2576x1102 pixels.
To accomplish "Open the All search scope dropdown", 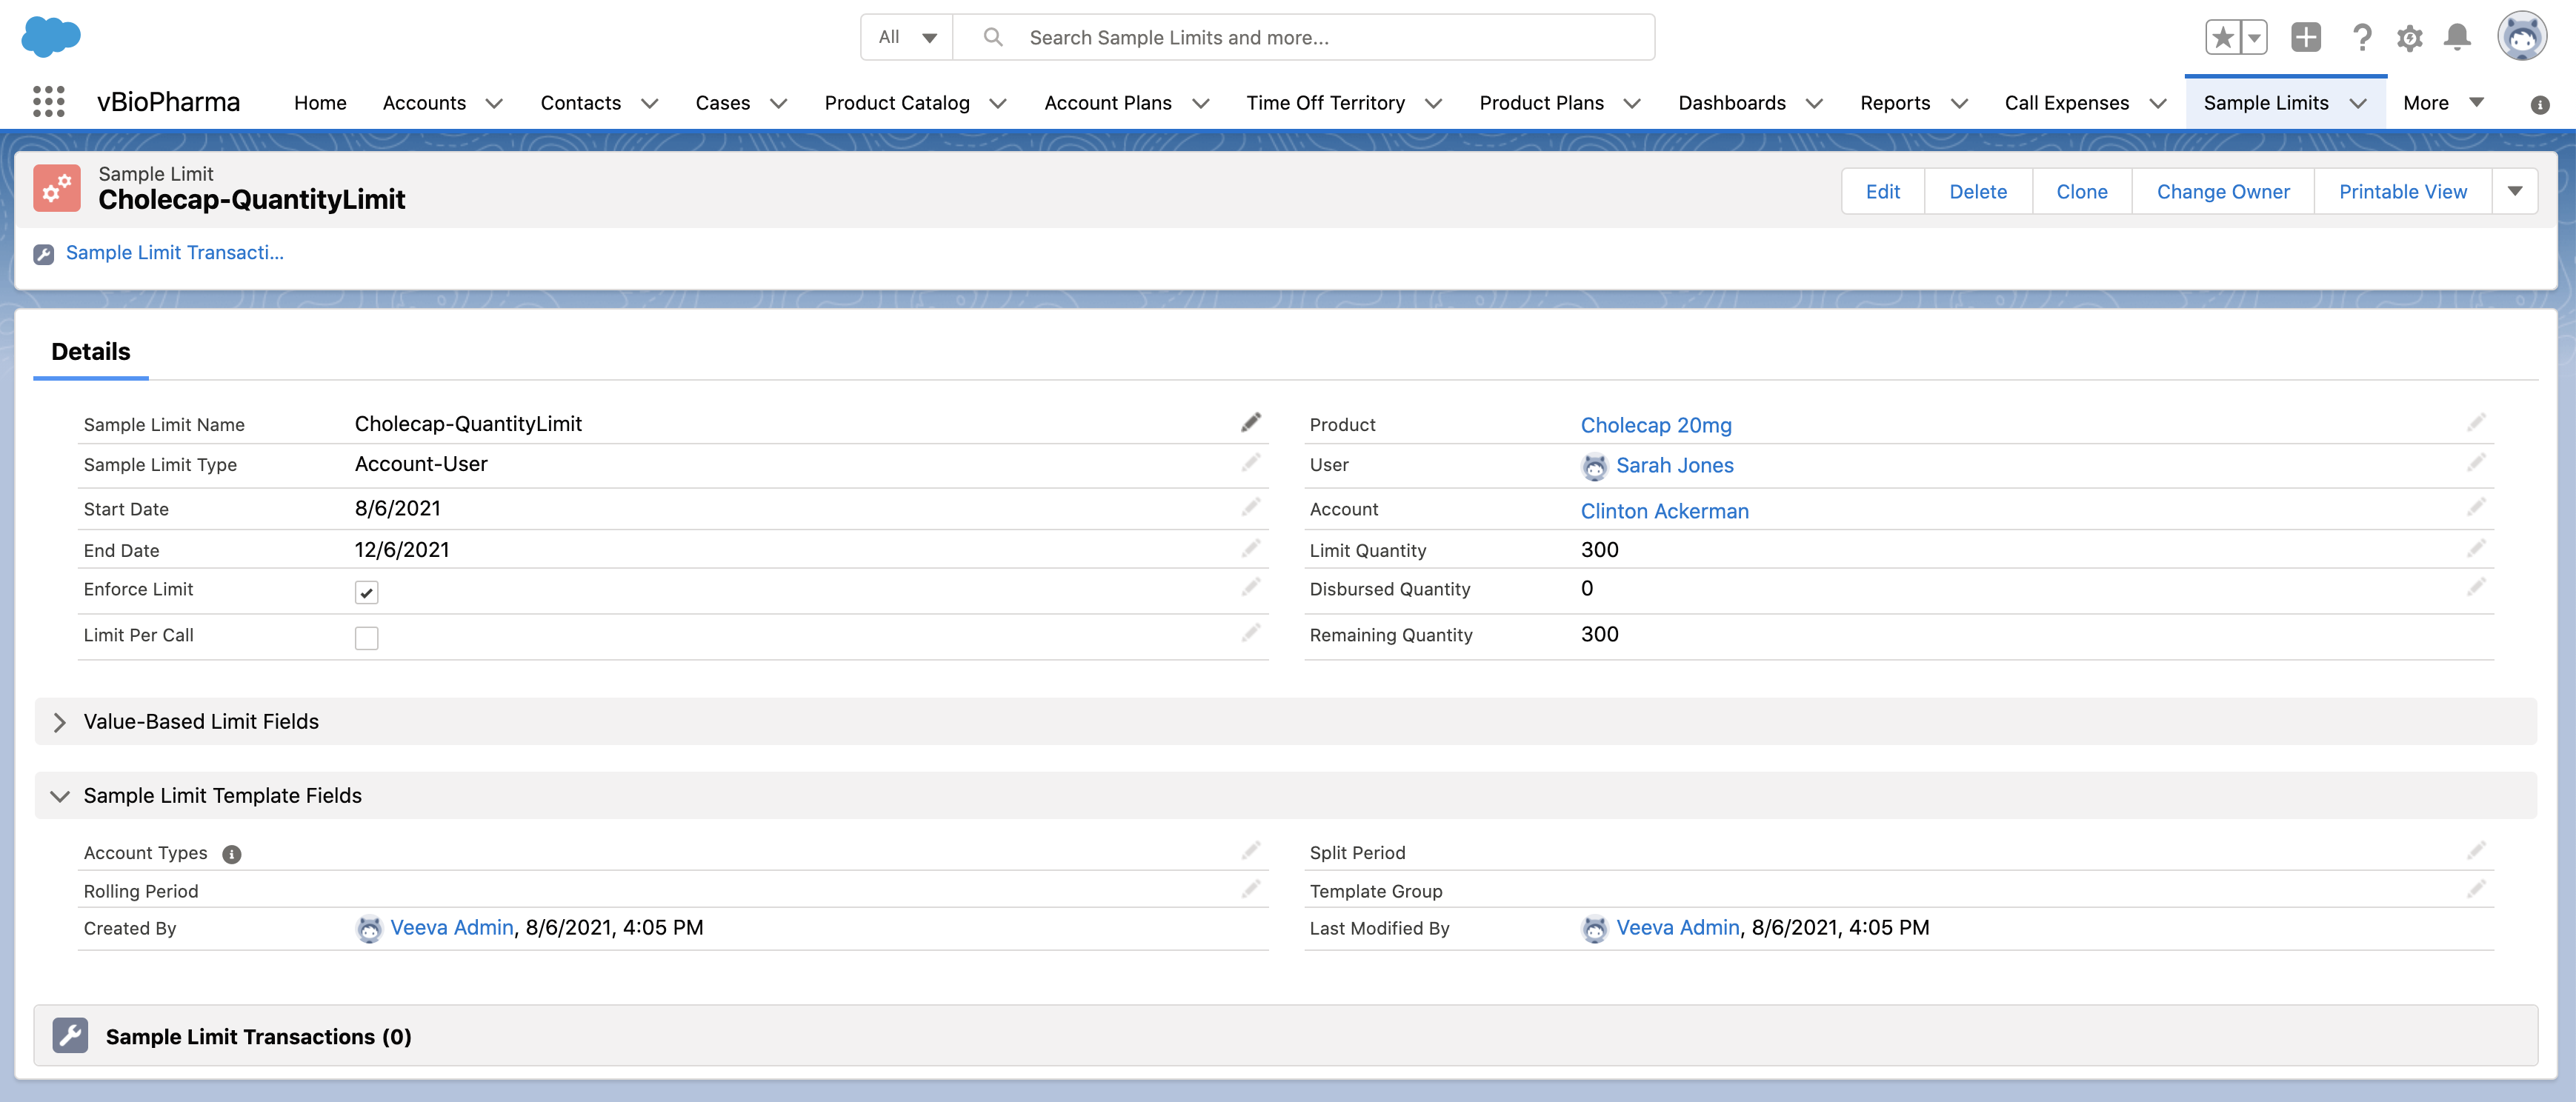I will point(907,38).
